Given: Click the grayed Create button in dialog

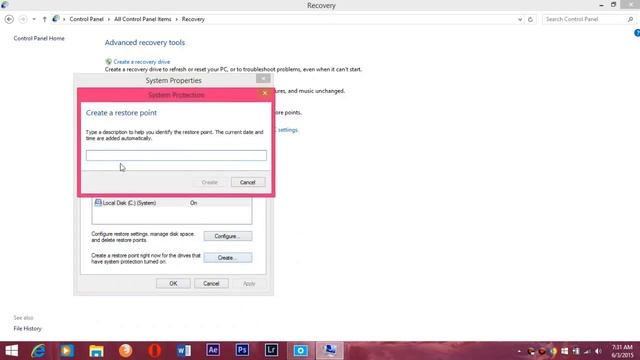Looking at the screenshot, I should (x=209, y=182).
